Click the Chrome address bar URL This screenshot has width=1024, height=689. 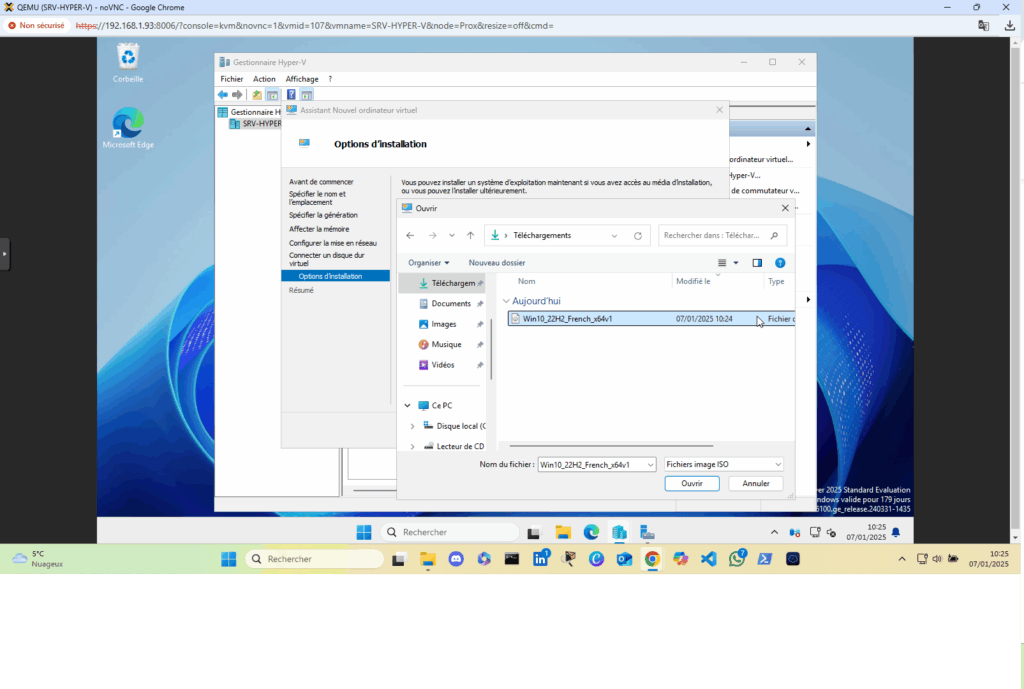[315, 26]
